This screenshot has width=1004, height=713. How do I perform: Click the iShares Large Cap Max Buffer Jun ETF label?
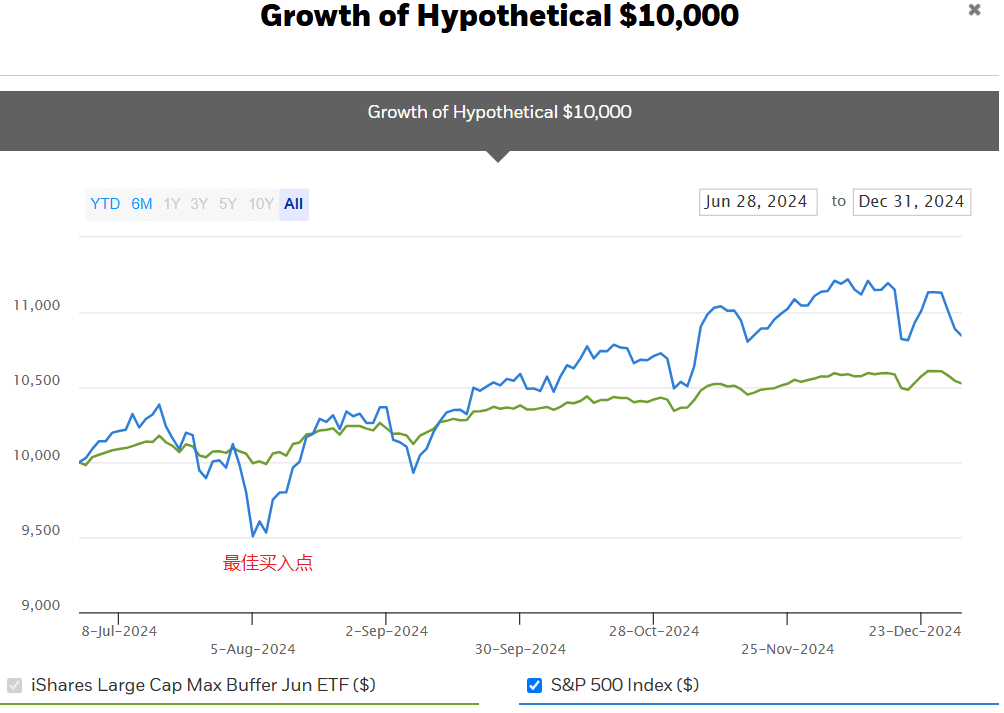203,685
